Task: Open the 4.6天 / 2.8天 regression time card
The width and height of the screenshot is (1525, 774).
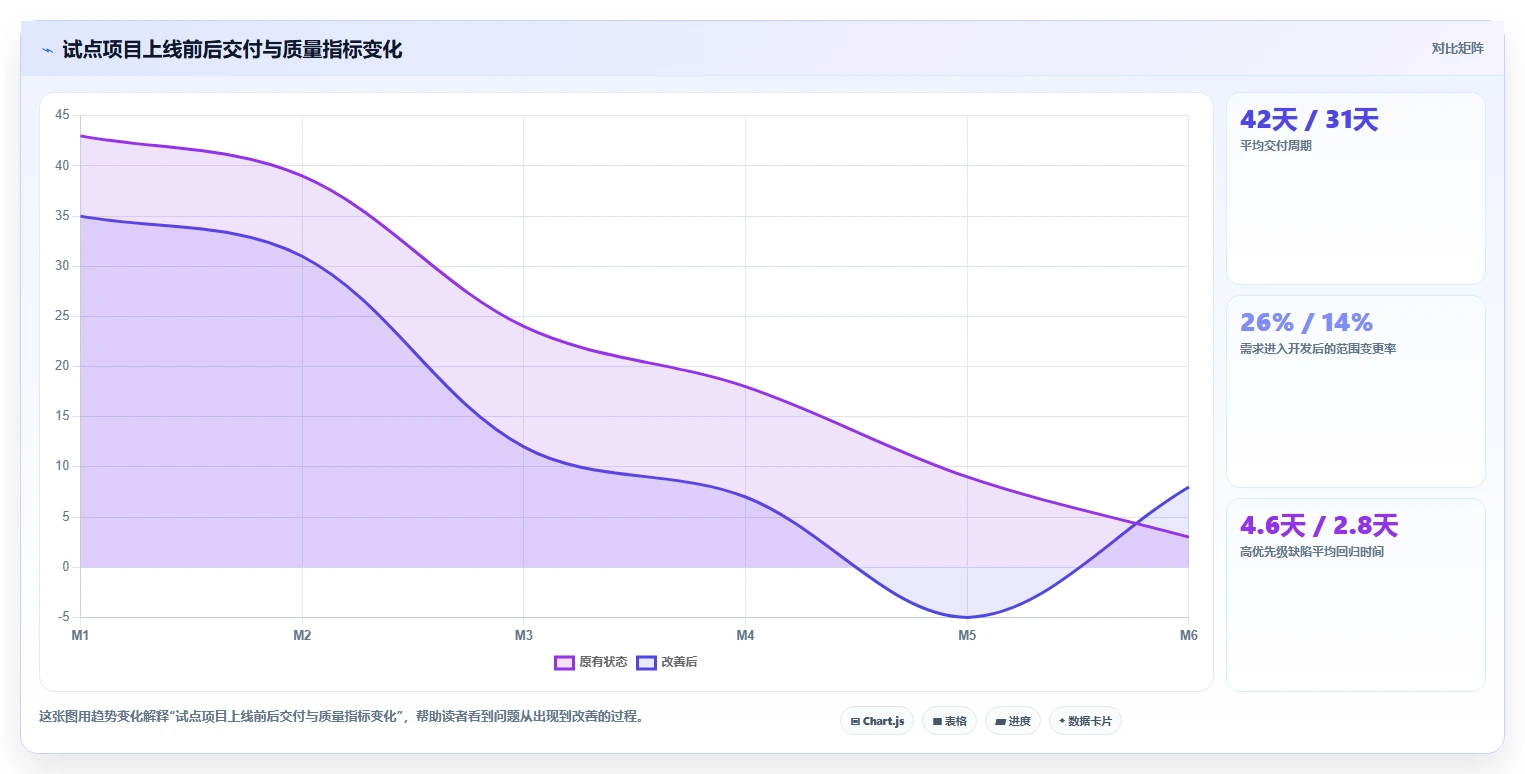Action: [x=1356, y=595]
